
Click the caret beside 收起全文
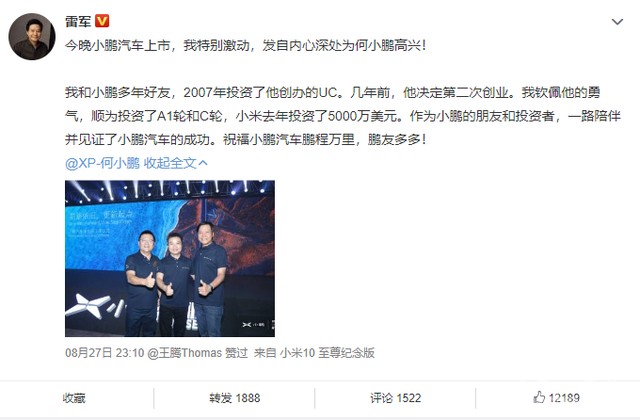203,163
